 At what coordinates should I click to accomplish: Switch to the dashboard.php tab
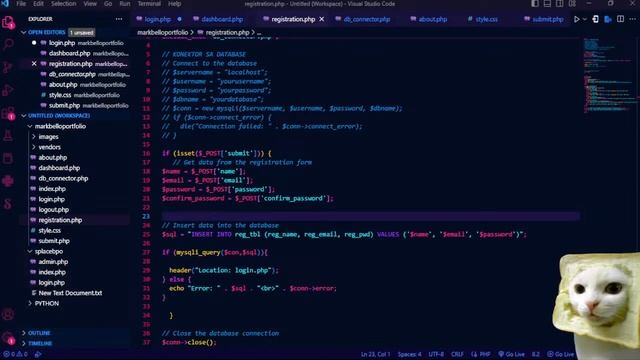point(222,19)
